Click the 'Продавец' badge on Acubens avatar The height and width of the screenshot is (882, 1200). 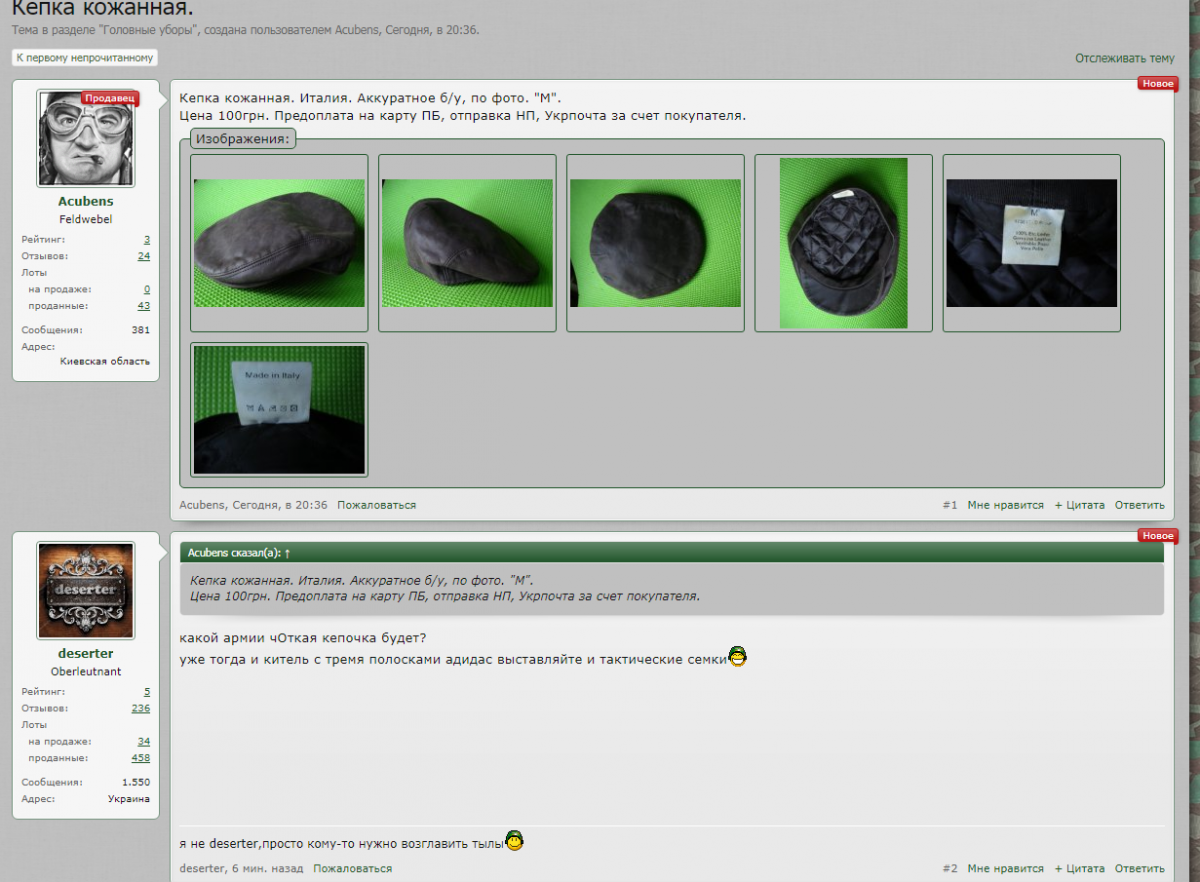pos(109,98)
